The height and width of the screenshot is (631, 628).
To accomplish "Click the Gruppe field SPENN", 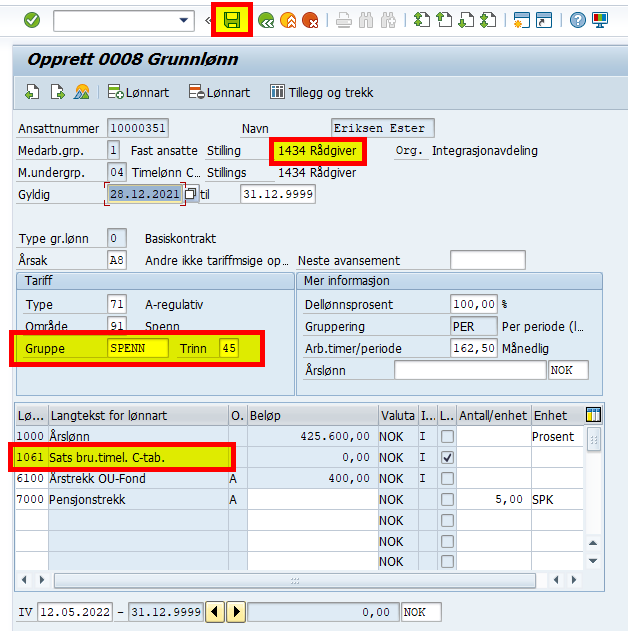I will (x=138, y=348).
